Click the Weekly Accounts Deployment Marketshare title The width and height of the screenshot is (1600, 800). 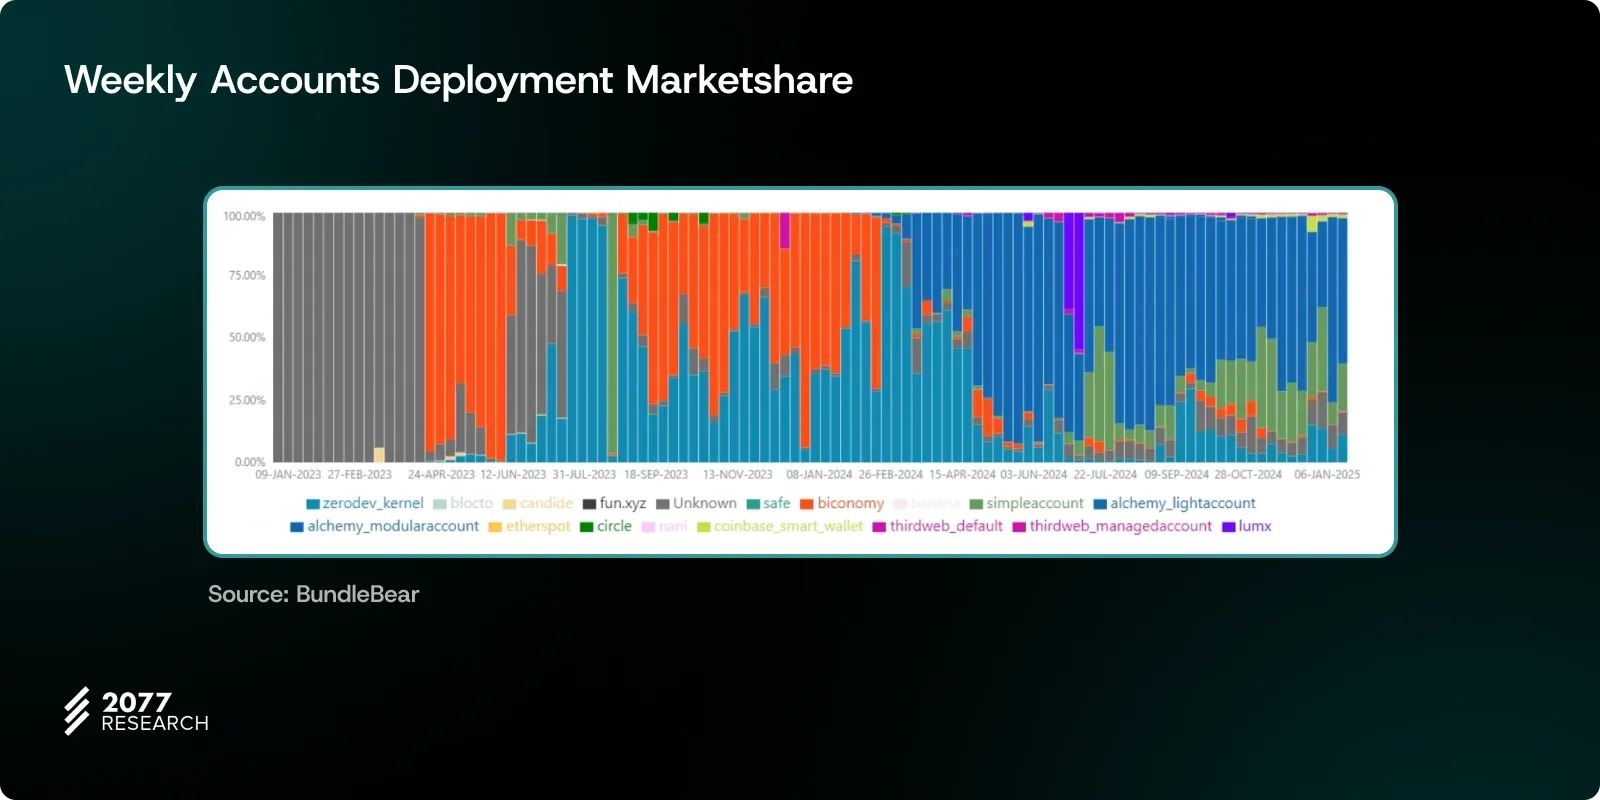coord(458,80)
